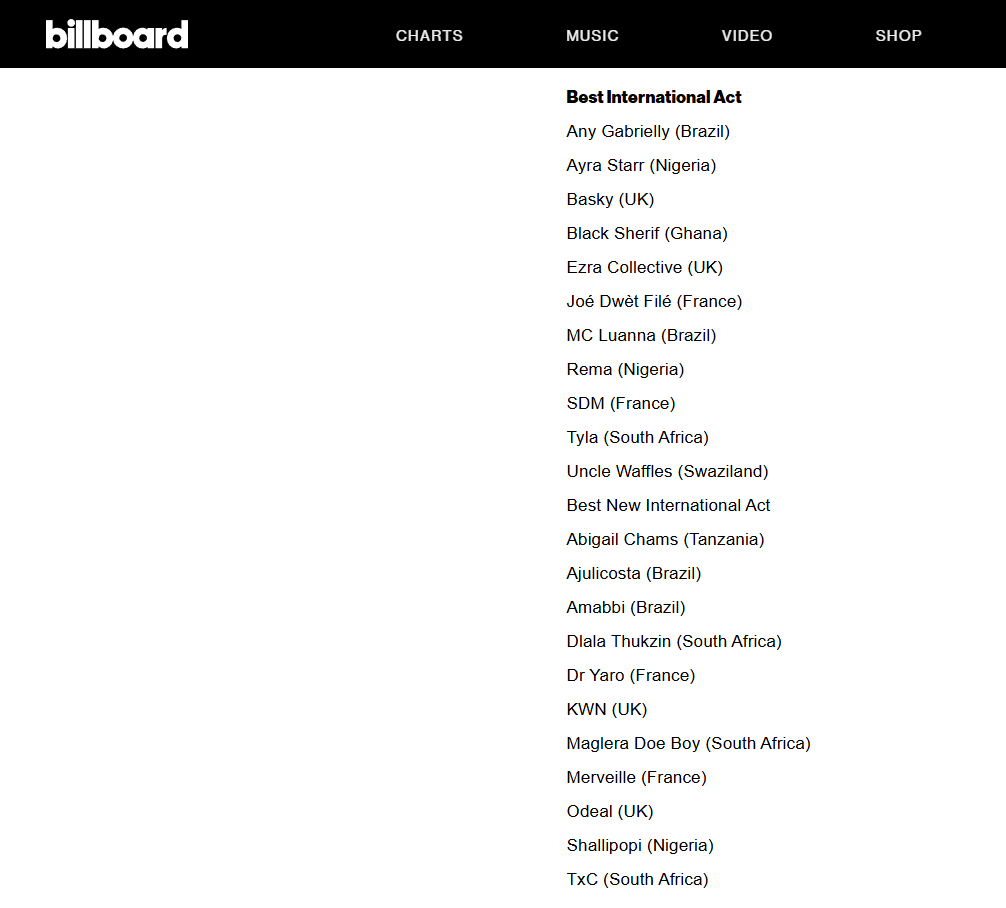Select Black Sherif (Ghana) line

pyautogui.click(x=647, y=234)
